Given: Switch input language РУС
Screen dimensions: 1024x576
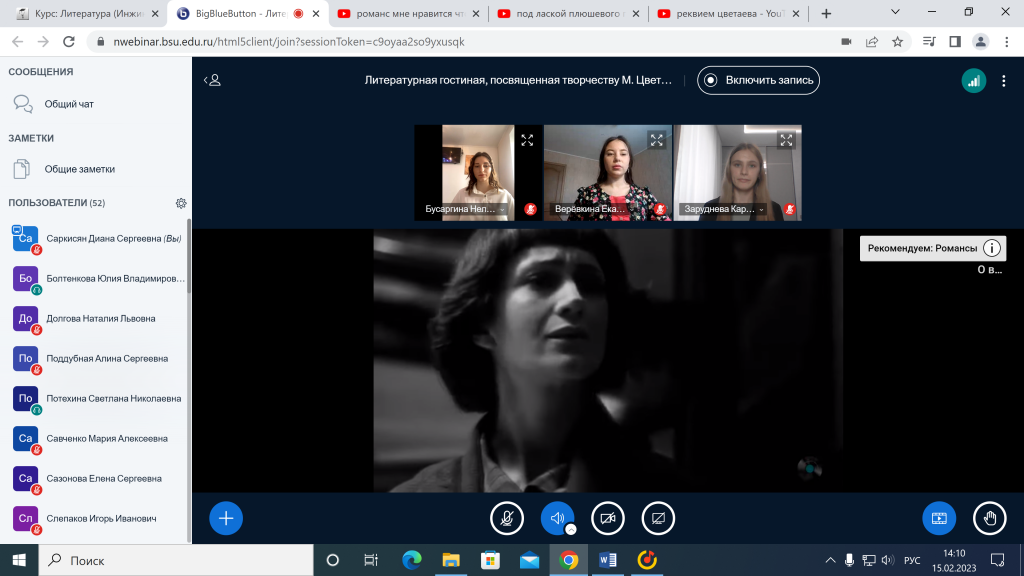Looking at the screenshot, I should [x=912, y=560].
